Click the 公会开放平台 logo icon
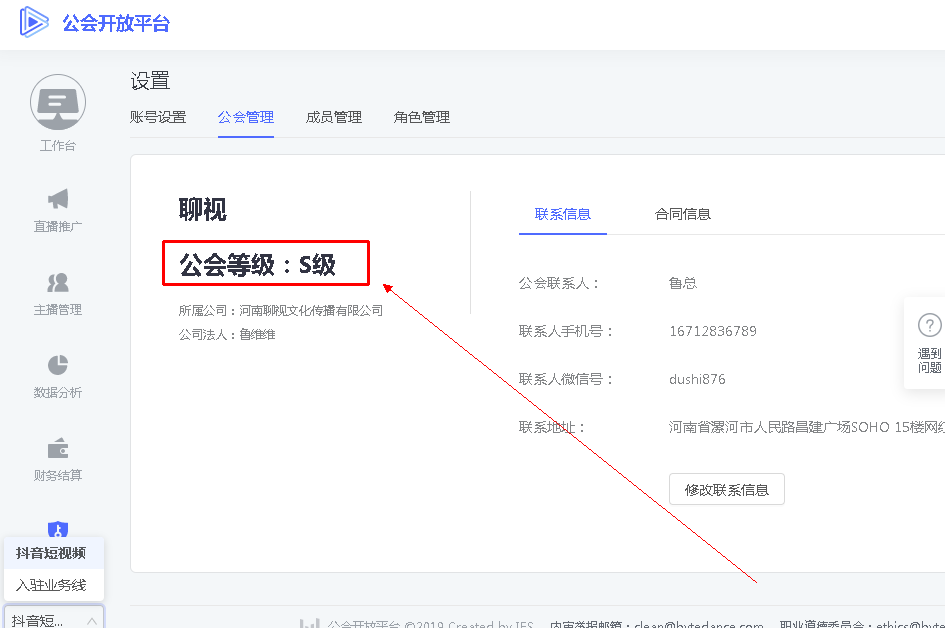The height and width of the screenshot is (628, 945). tap(34, 22)
